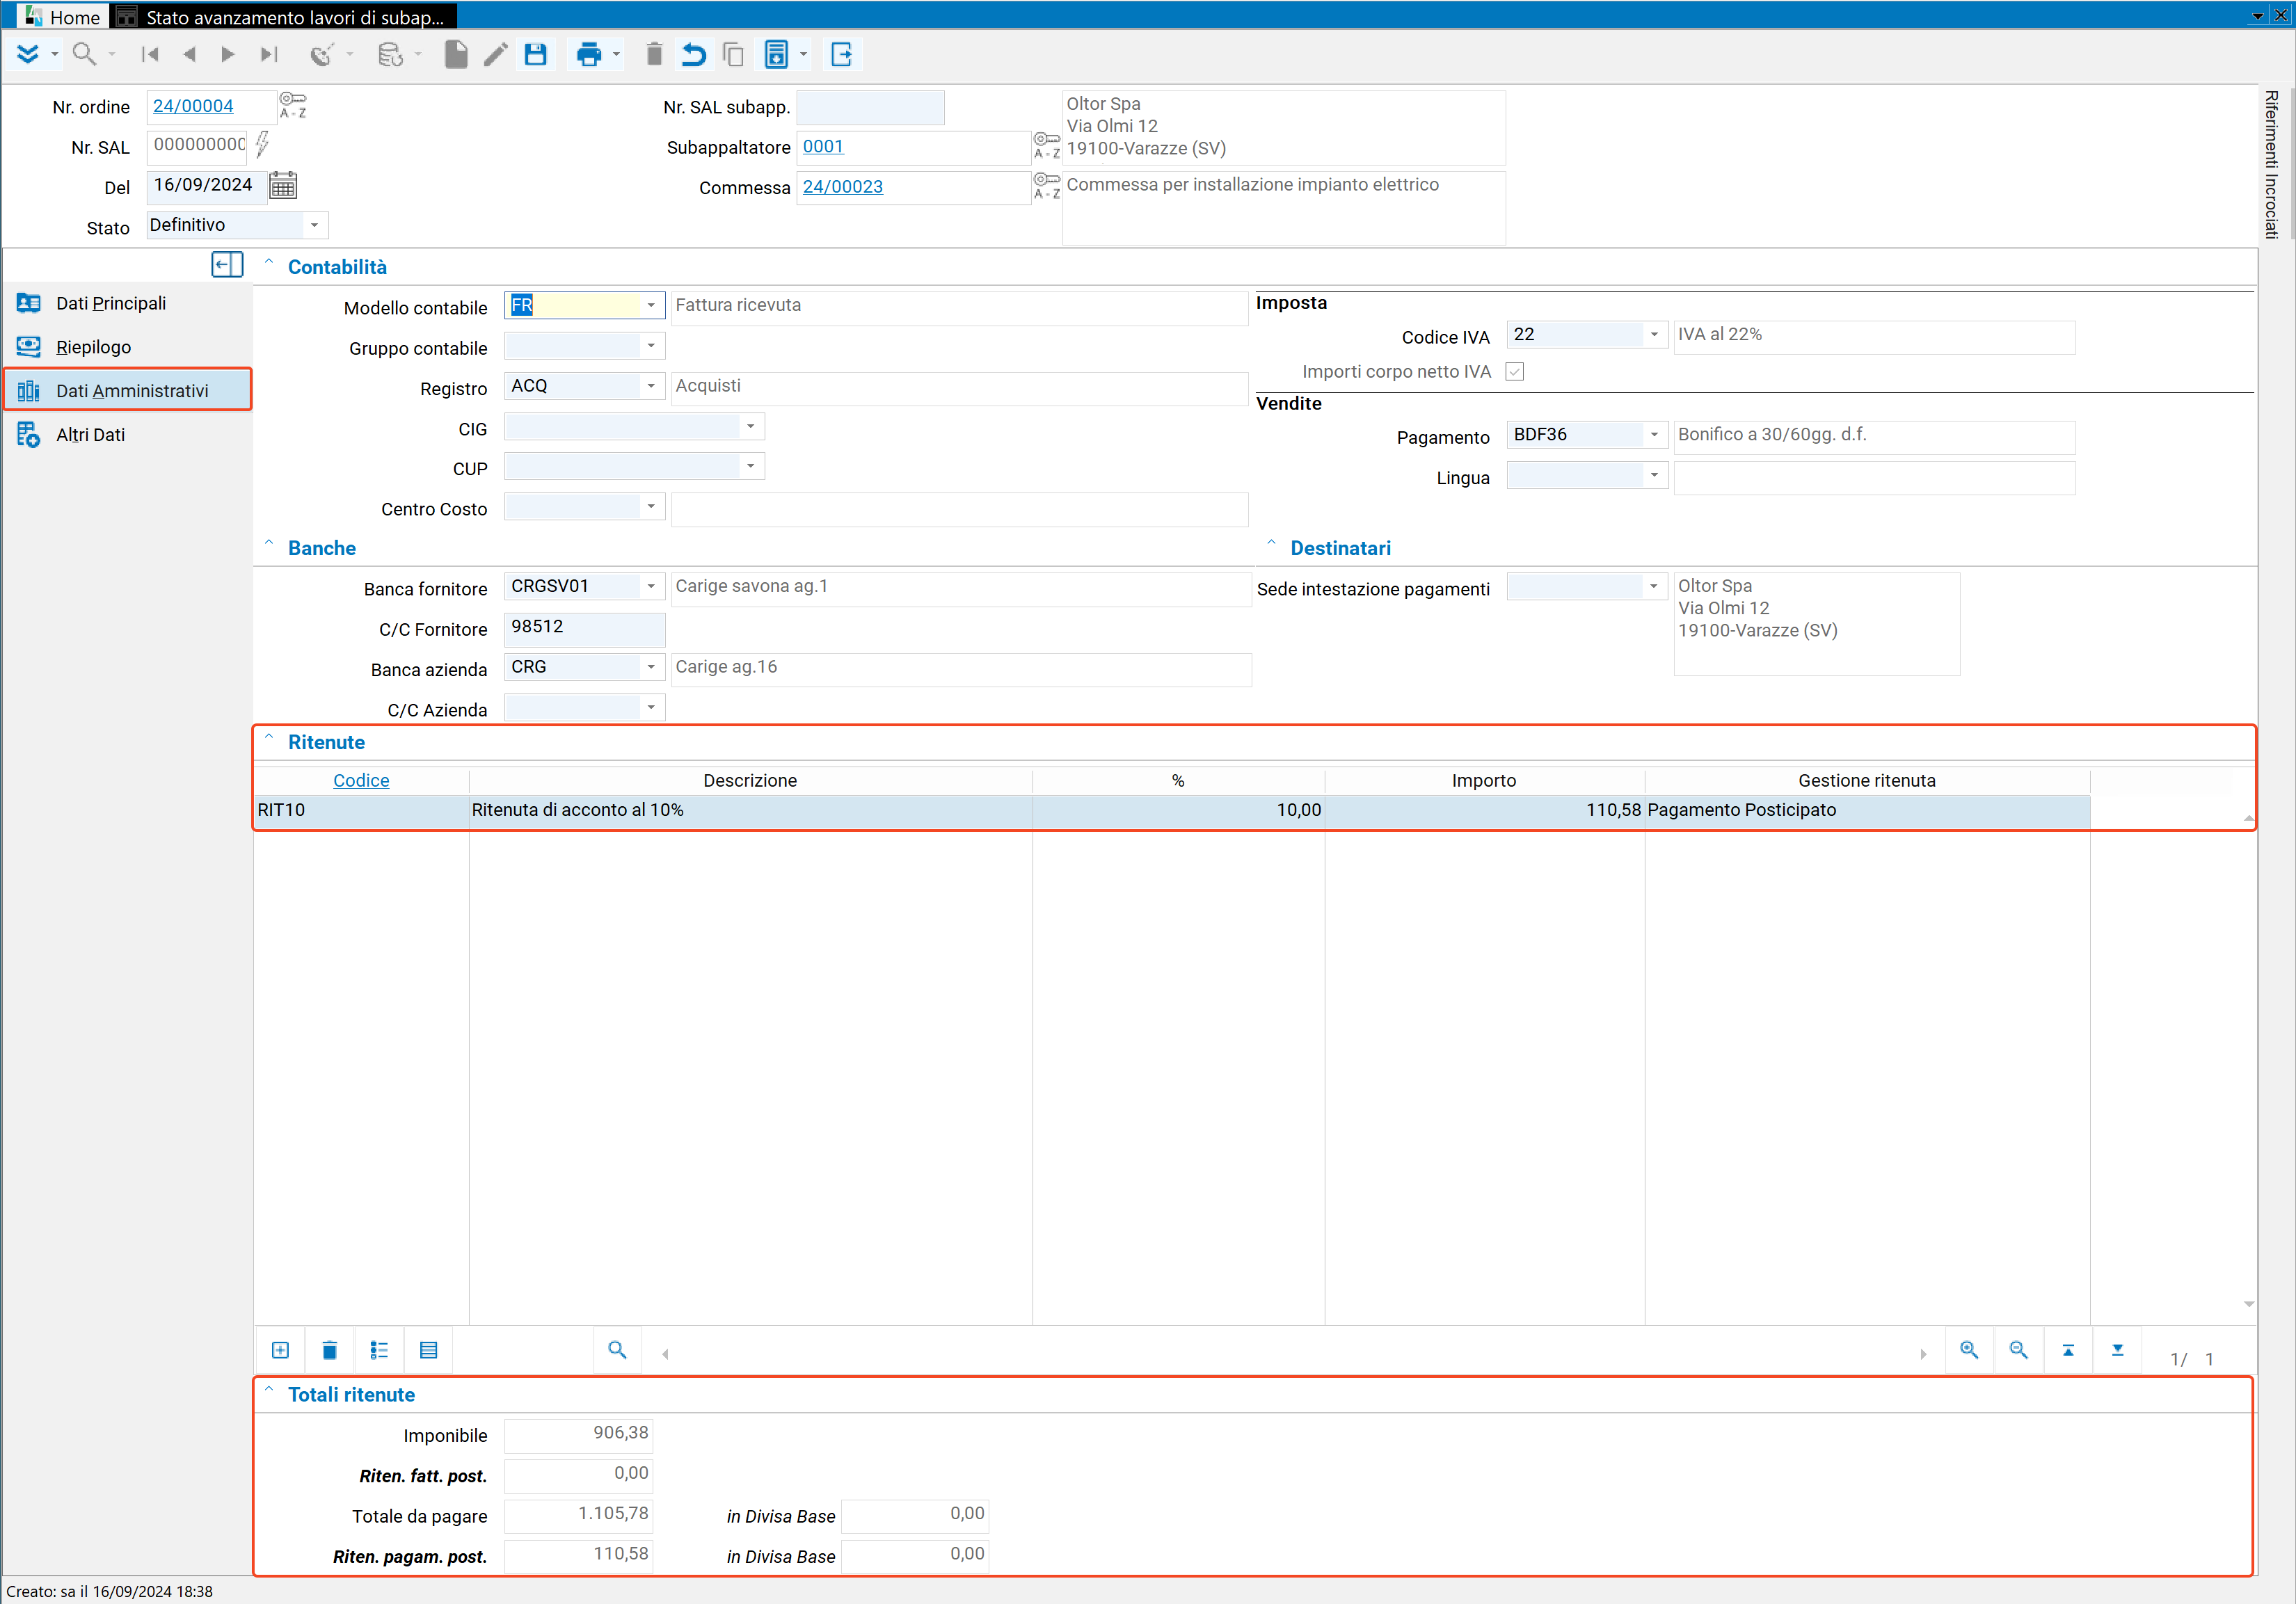Open the Stato dropdown
2296x1604 pixels.
pos(314,225)
